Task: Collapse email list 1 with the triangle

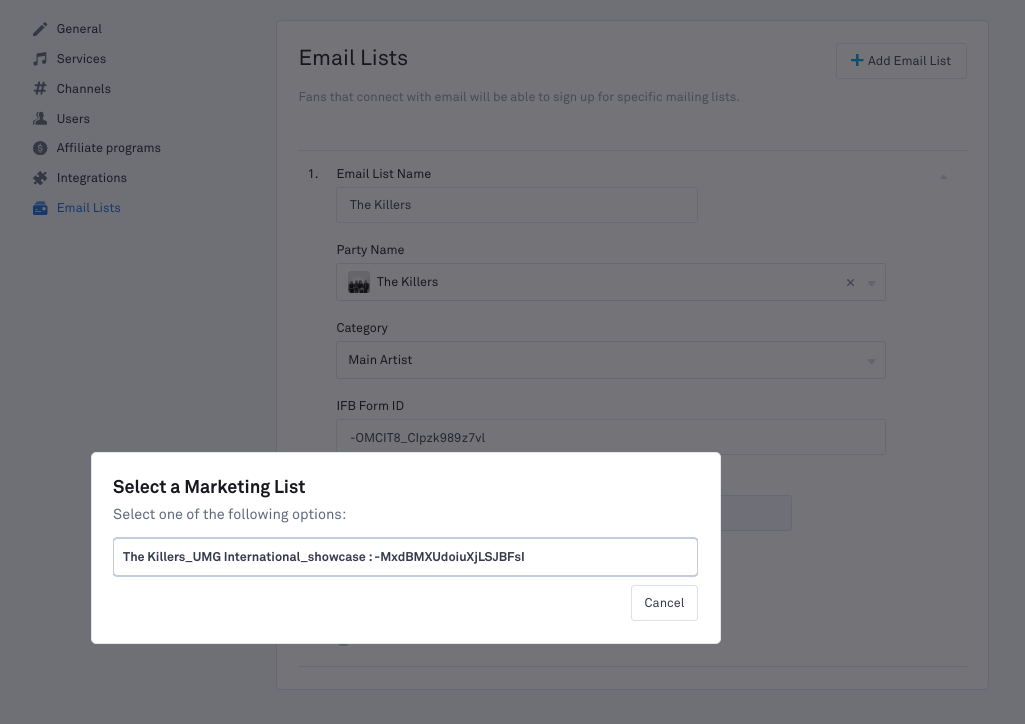Action: (x=943, y=176)
